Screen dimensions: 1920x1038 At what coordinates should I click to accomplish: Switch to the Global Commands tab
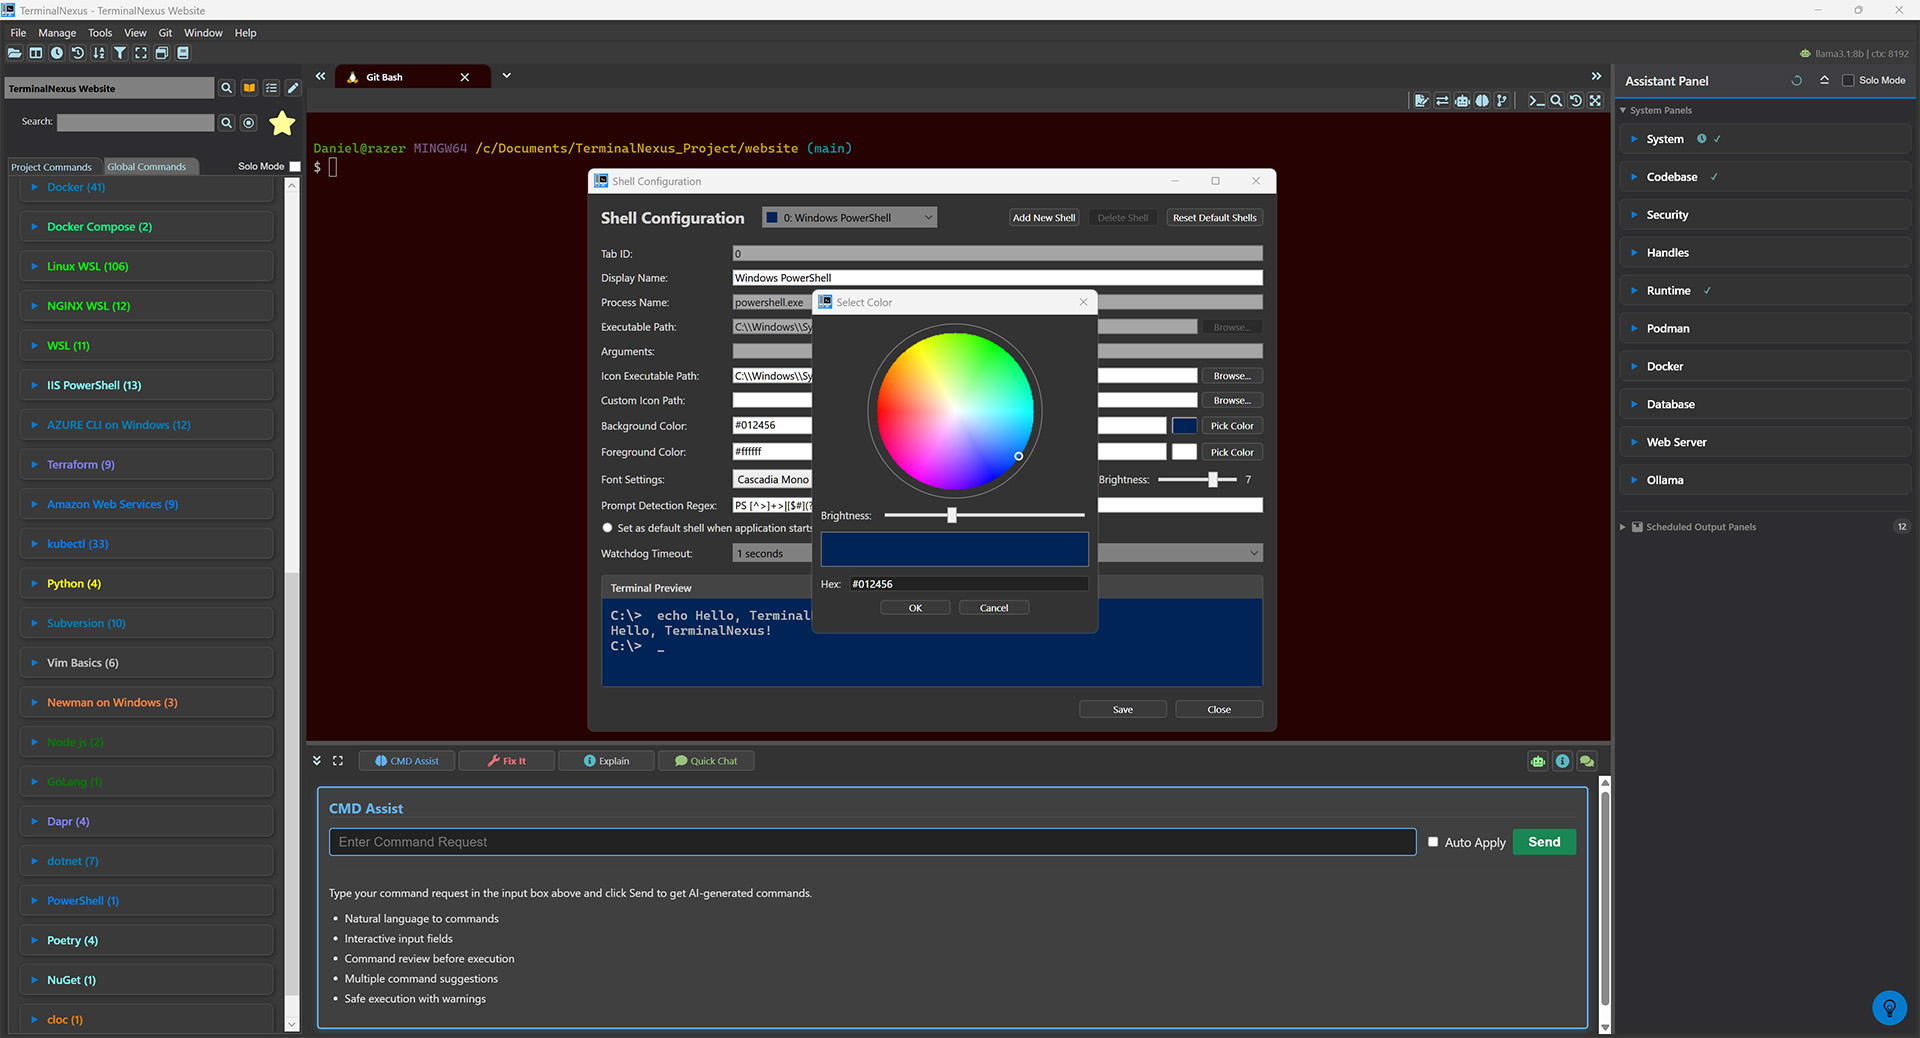click(x=147, y=167)
